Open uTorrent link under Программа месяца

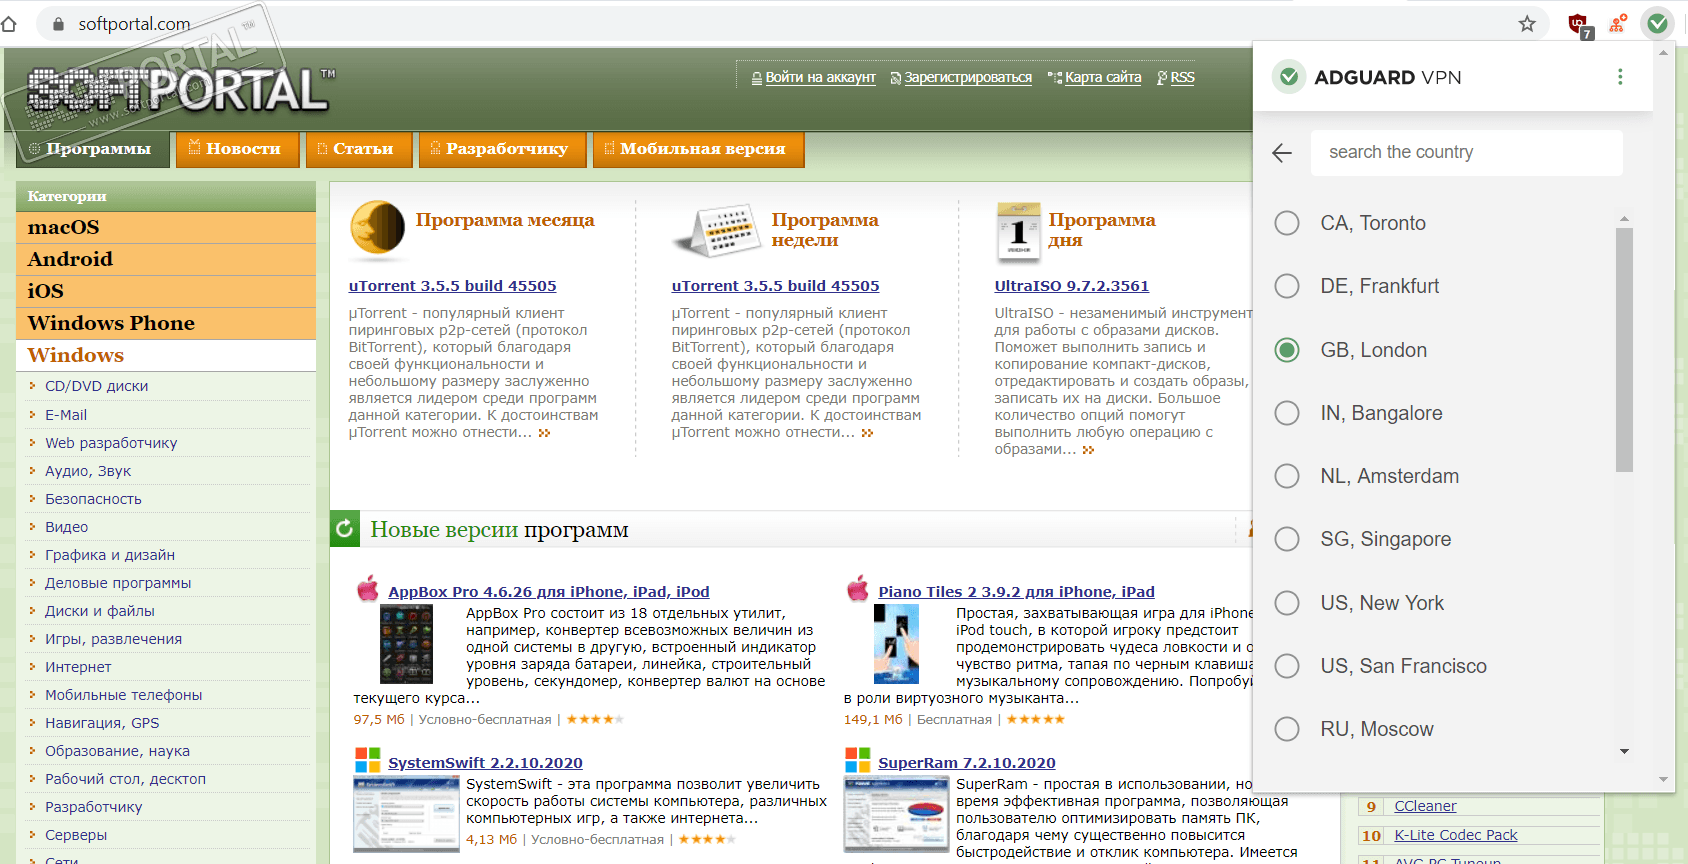453,286
